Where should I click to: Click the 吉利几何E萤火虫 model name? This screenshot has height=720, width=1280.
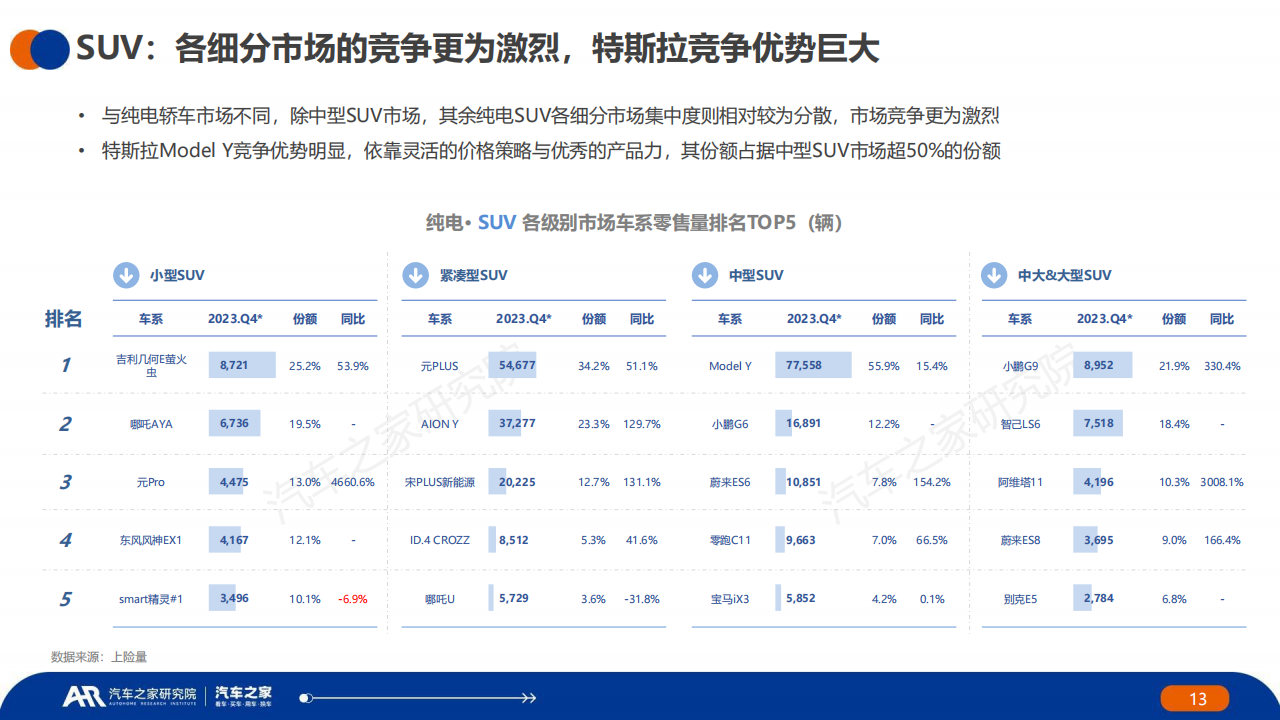[x=151, y=365]
